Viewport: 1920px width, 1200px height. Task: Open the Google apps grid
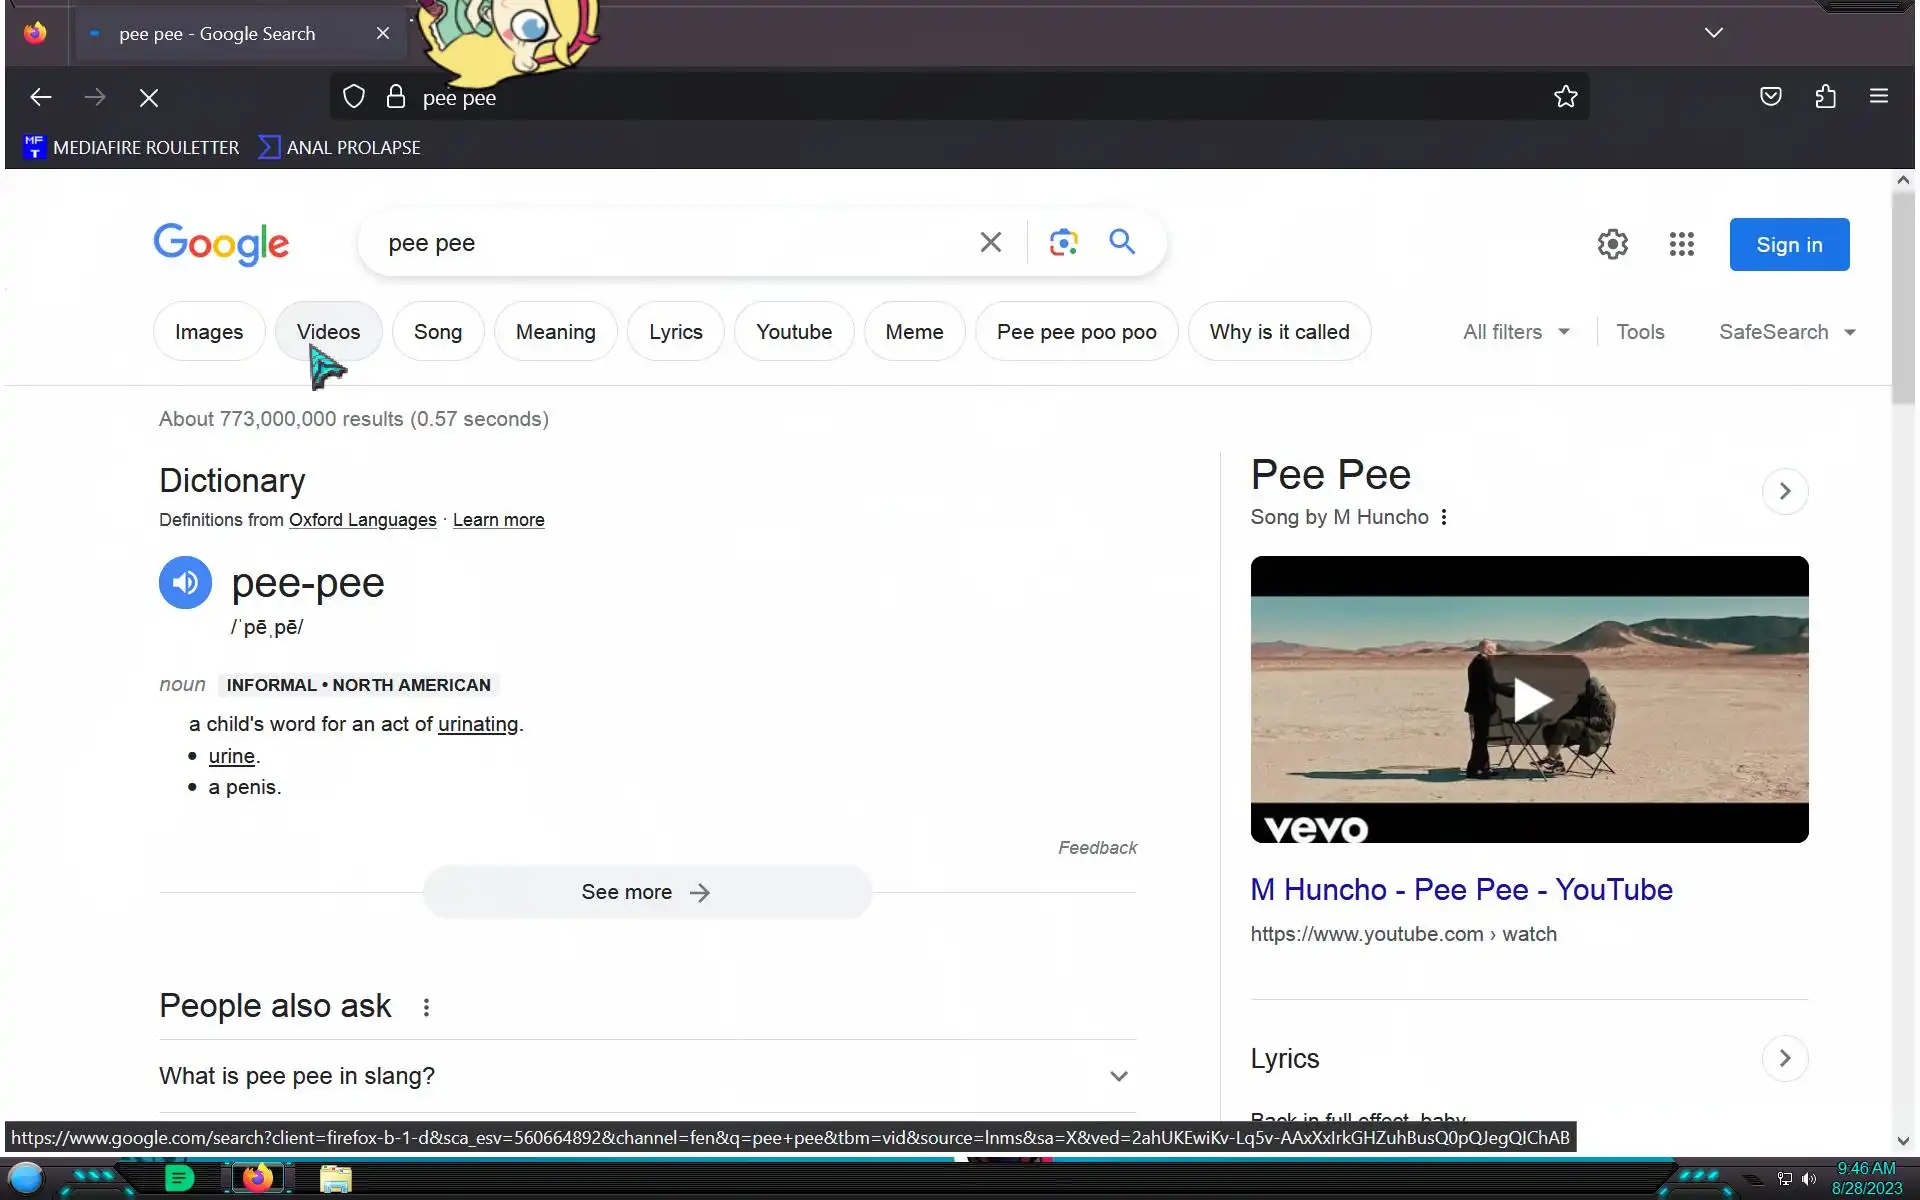pos(1681,244)
